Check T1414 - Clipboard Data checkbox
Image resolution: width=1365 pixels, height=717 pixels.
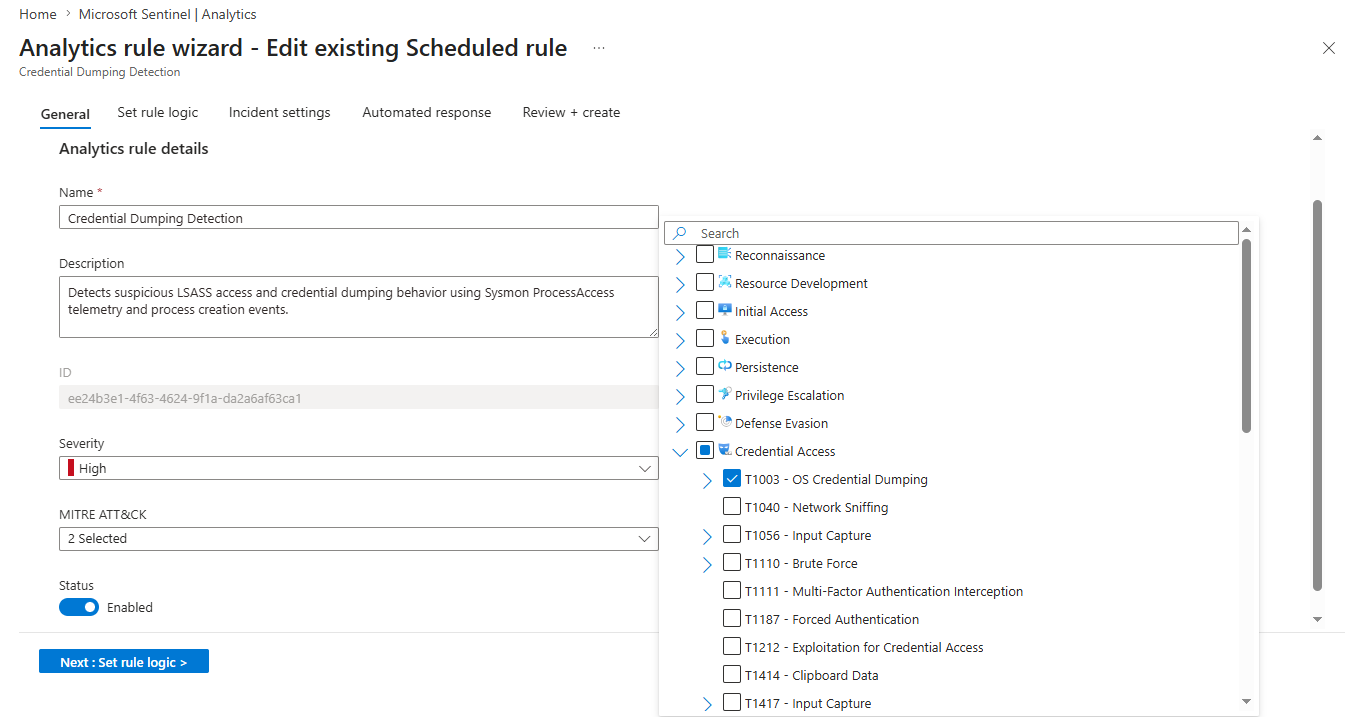[x=732, y=675]
